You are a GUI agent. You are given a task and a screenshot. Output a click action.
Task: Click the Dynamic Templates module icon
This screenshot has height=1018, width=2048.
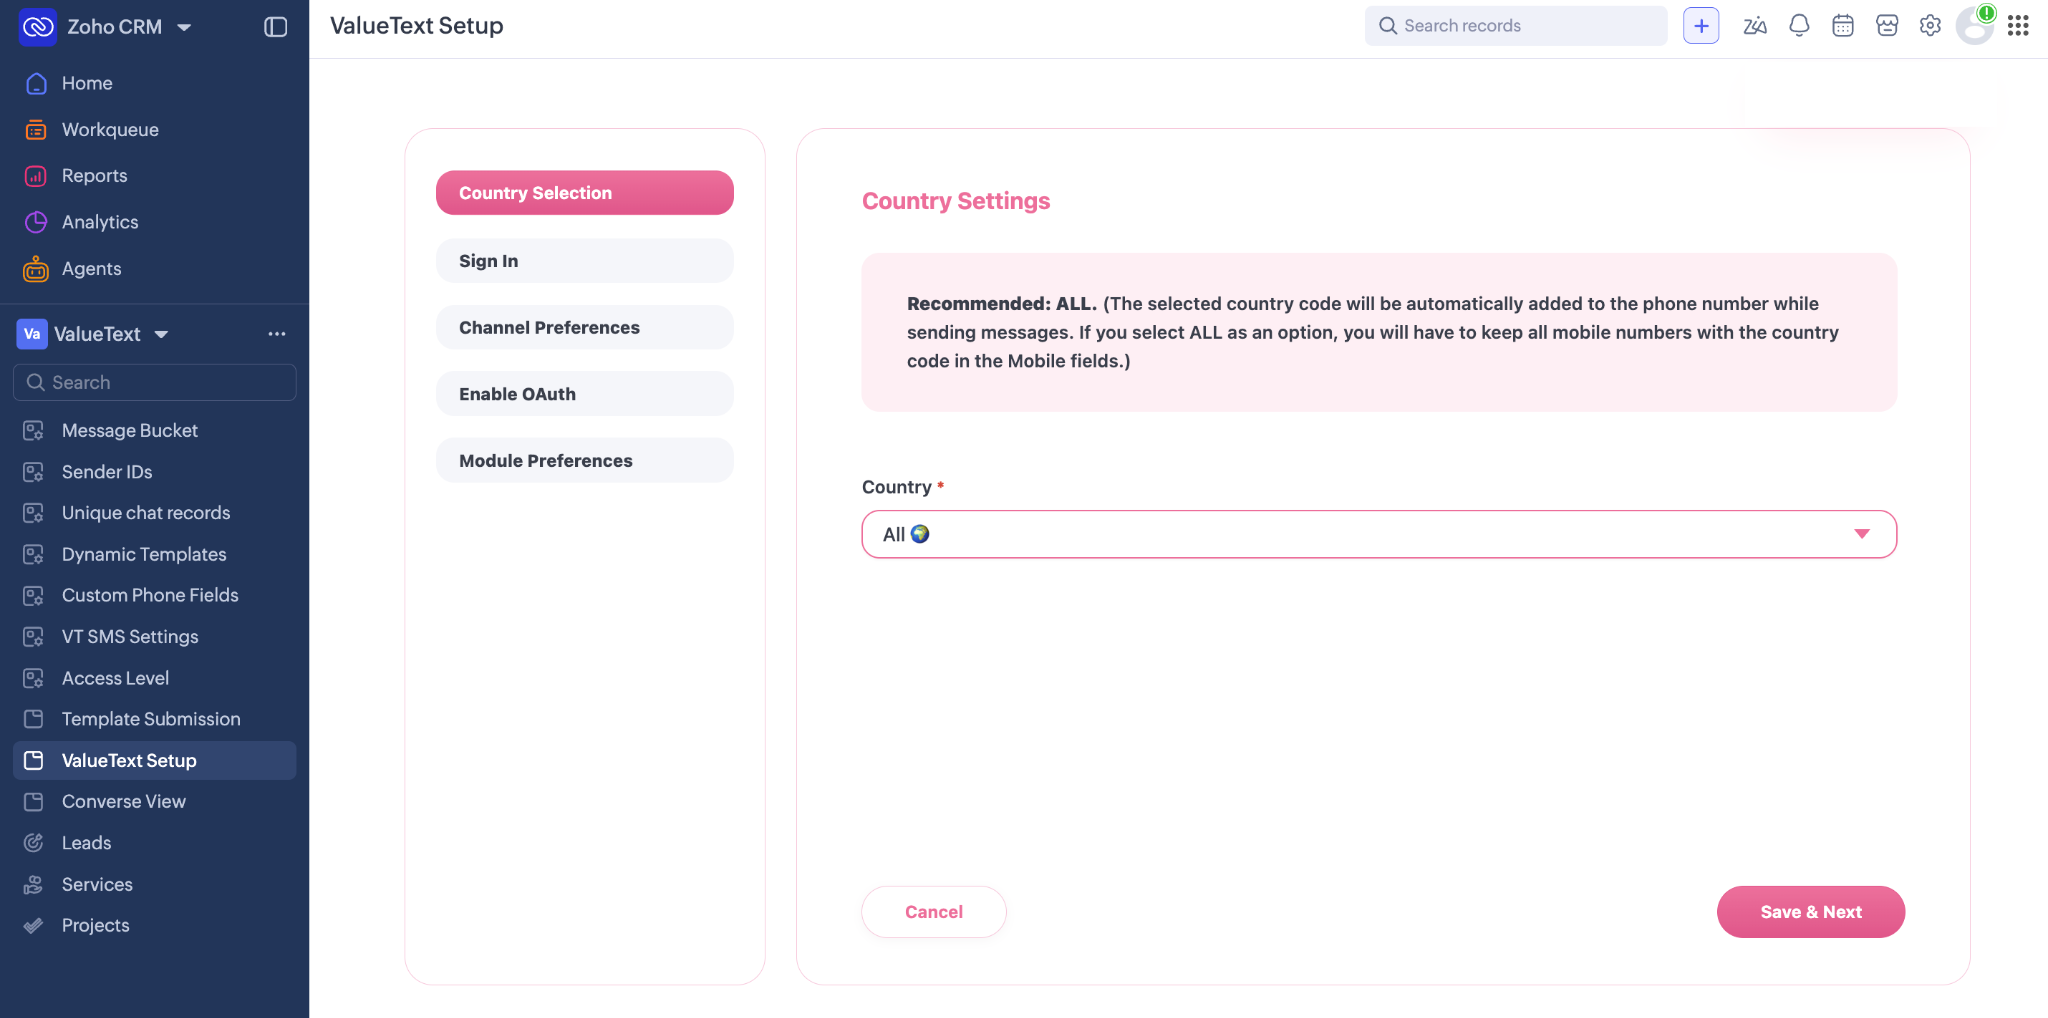[34, 554]
